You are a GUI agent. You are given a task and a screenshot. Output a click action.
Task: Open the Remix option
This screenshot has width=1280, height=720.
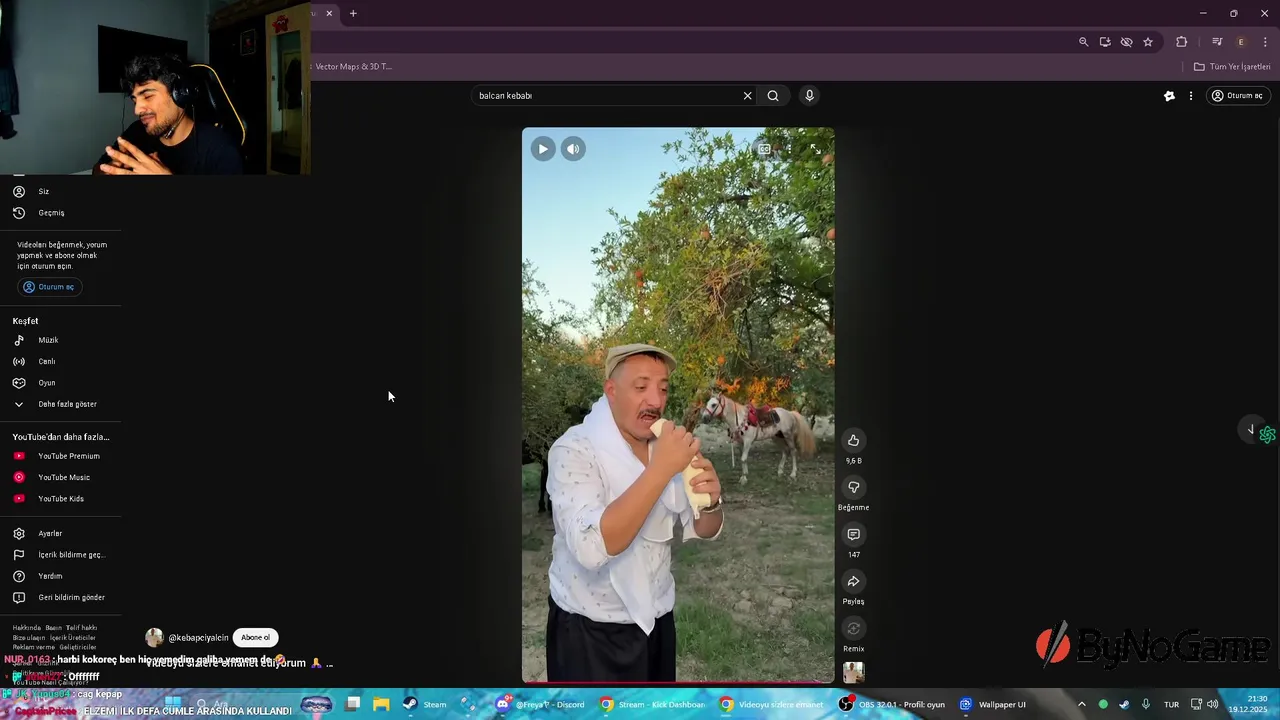click(853, 628)
